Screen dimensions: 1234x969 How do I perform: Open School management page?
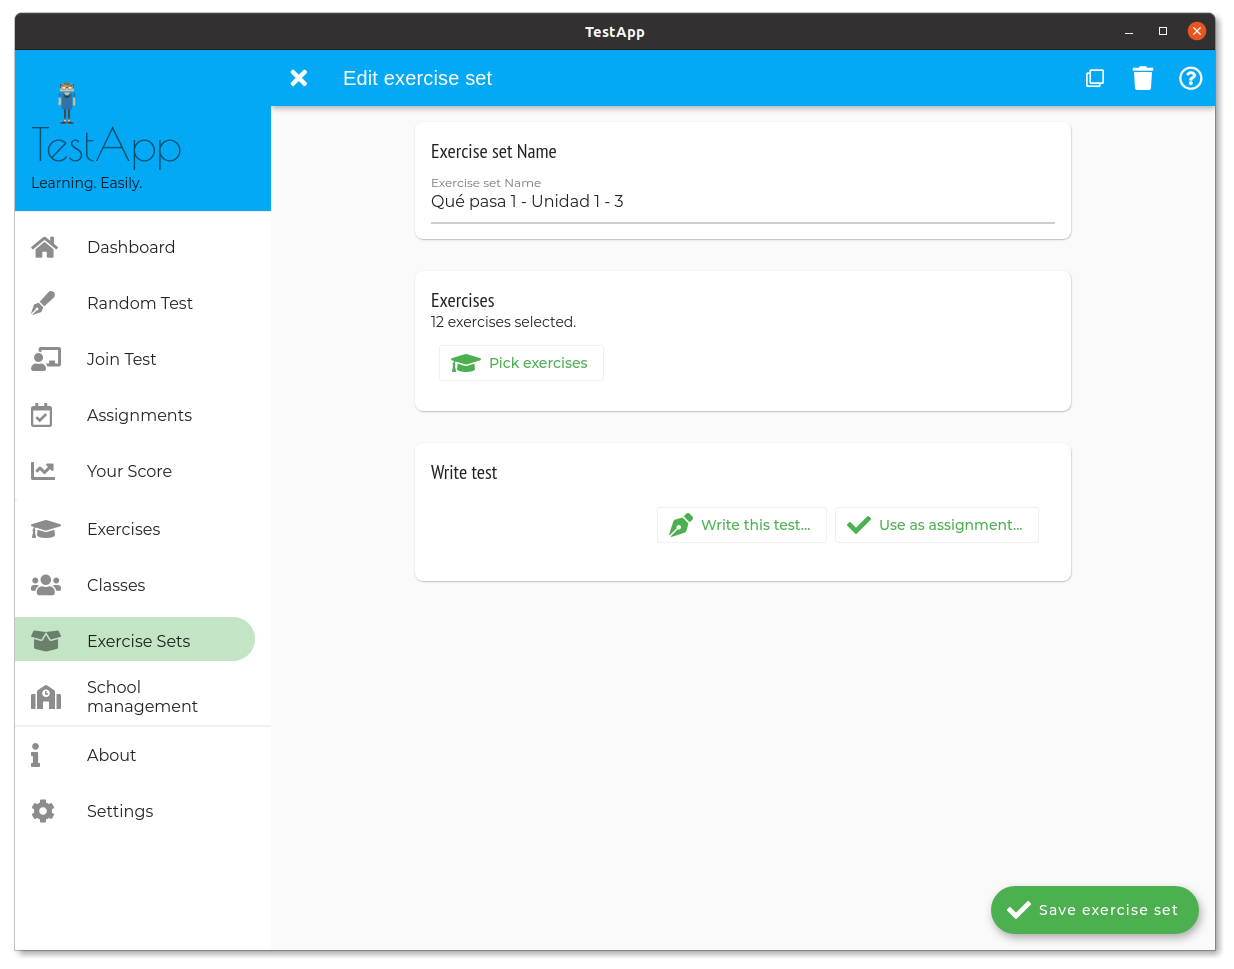pyautogui.click(x=141, y=697)
